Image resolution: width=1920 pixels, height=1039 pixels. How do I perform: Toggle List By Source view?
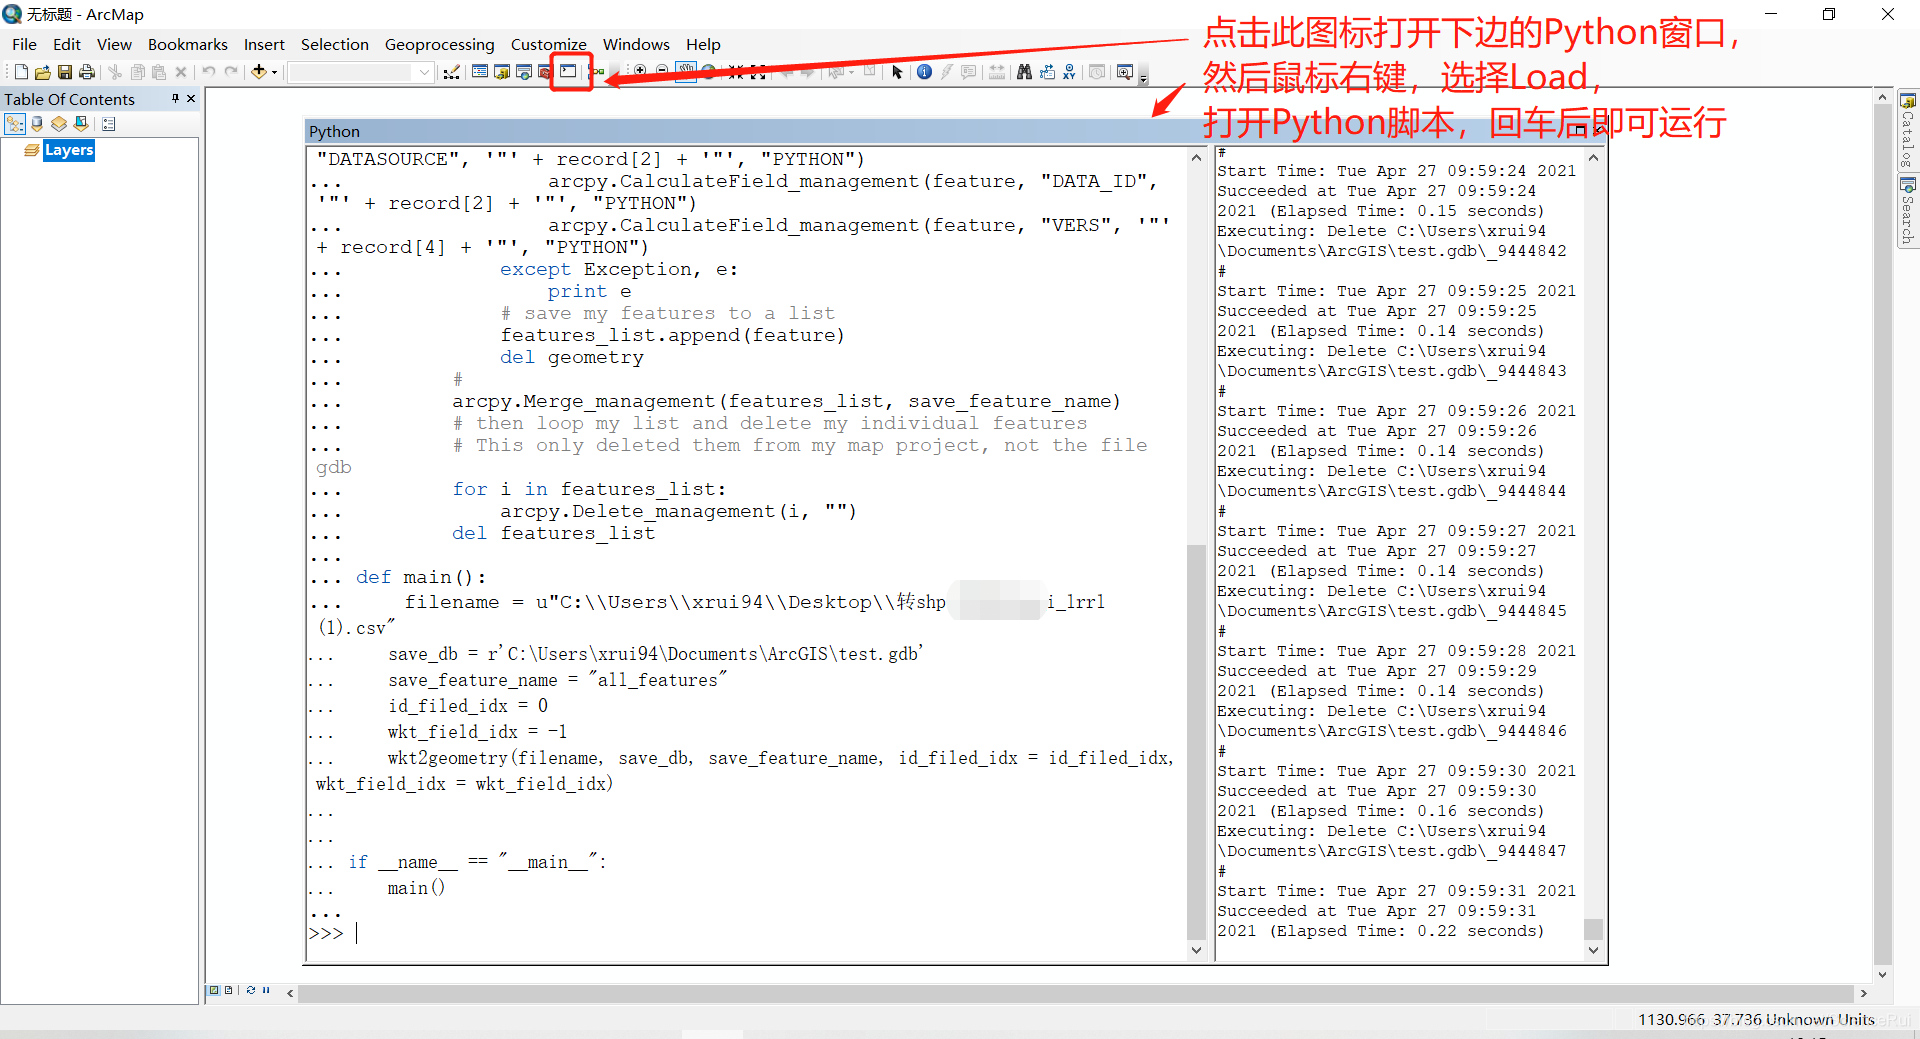[x=37, y=124]
